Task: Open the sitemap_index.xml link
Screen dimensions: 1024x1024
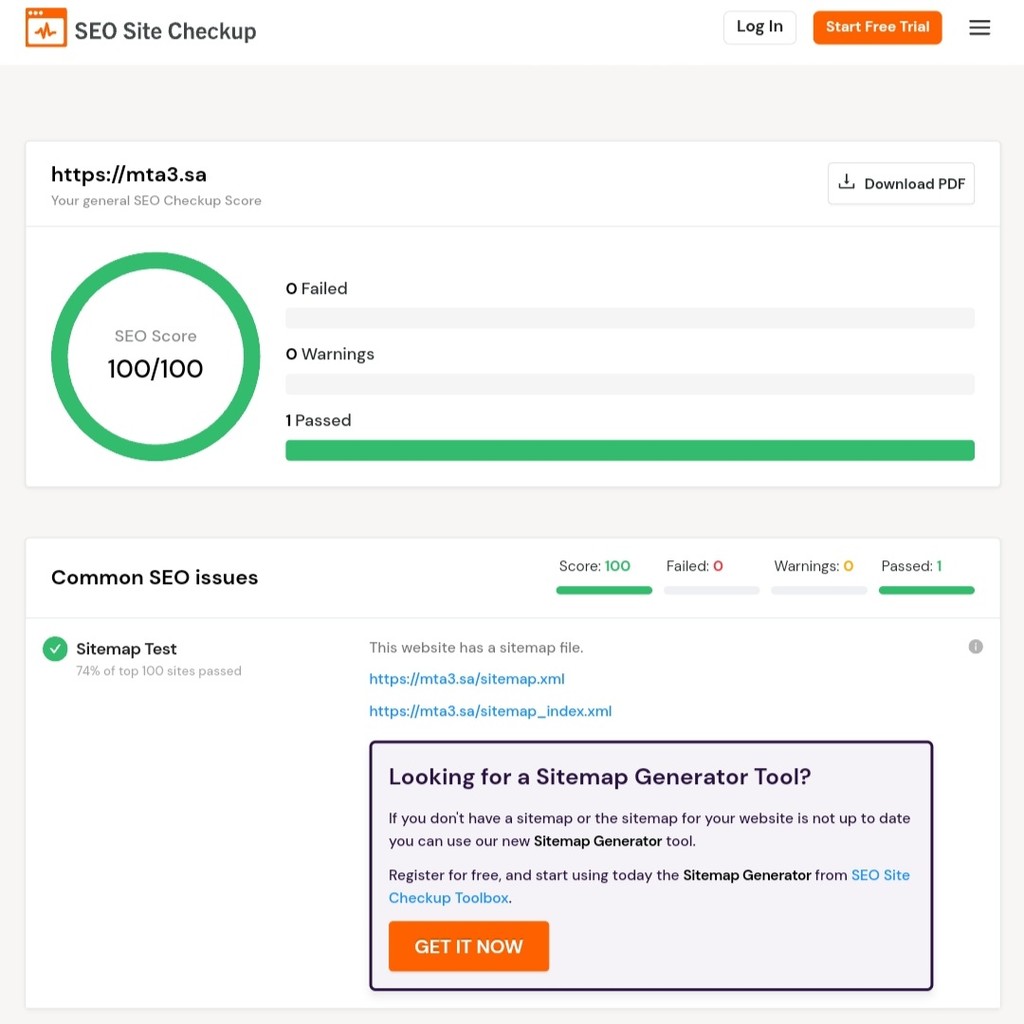Action: (x=490, y=711)
